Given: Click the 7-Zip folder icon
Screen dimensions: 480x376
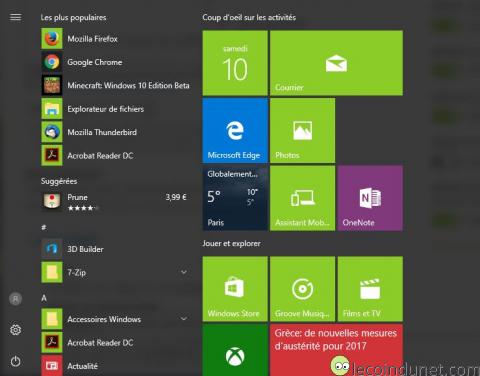Looking at the screenshot, I should pyautogui.click(x=52, y=272).
